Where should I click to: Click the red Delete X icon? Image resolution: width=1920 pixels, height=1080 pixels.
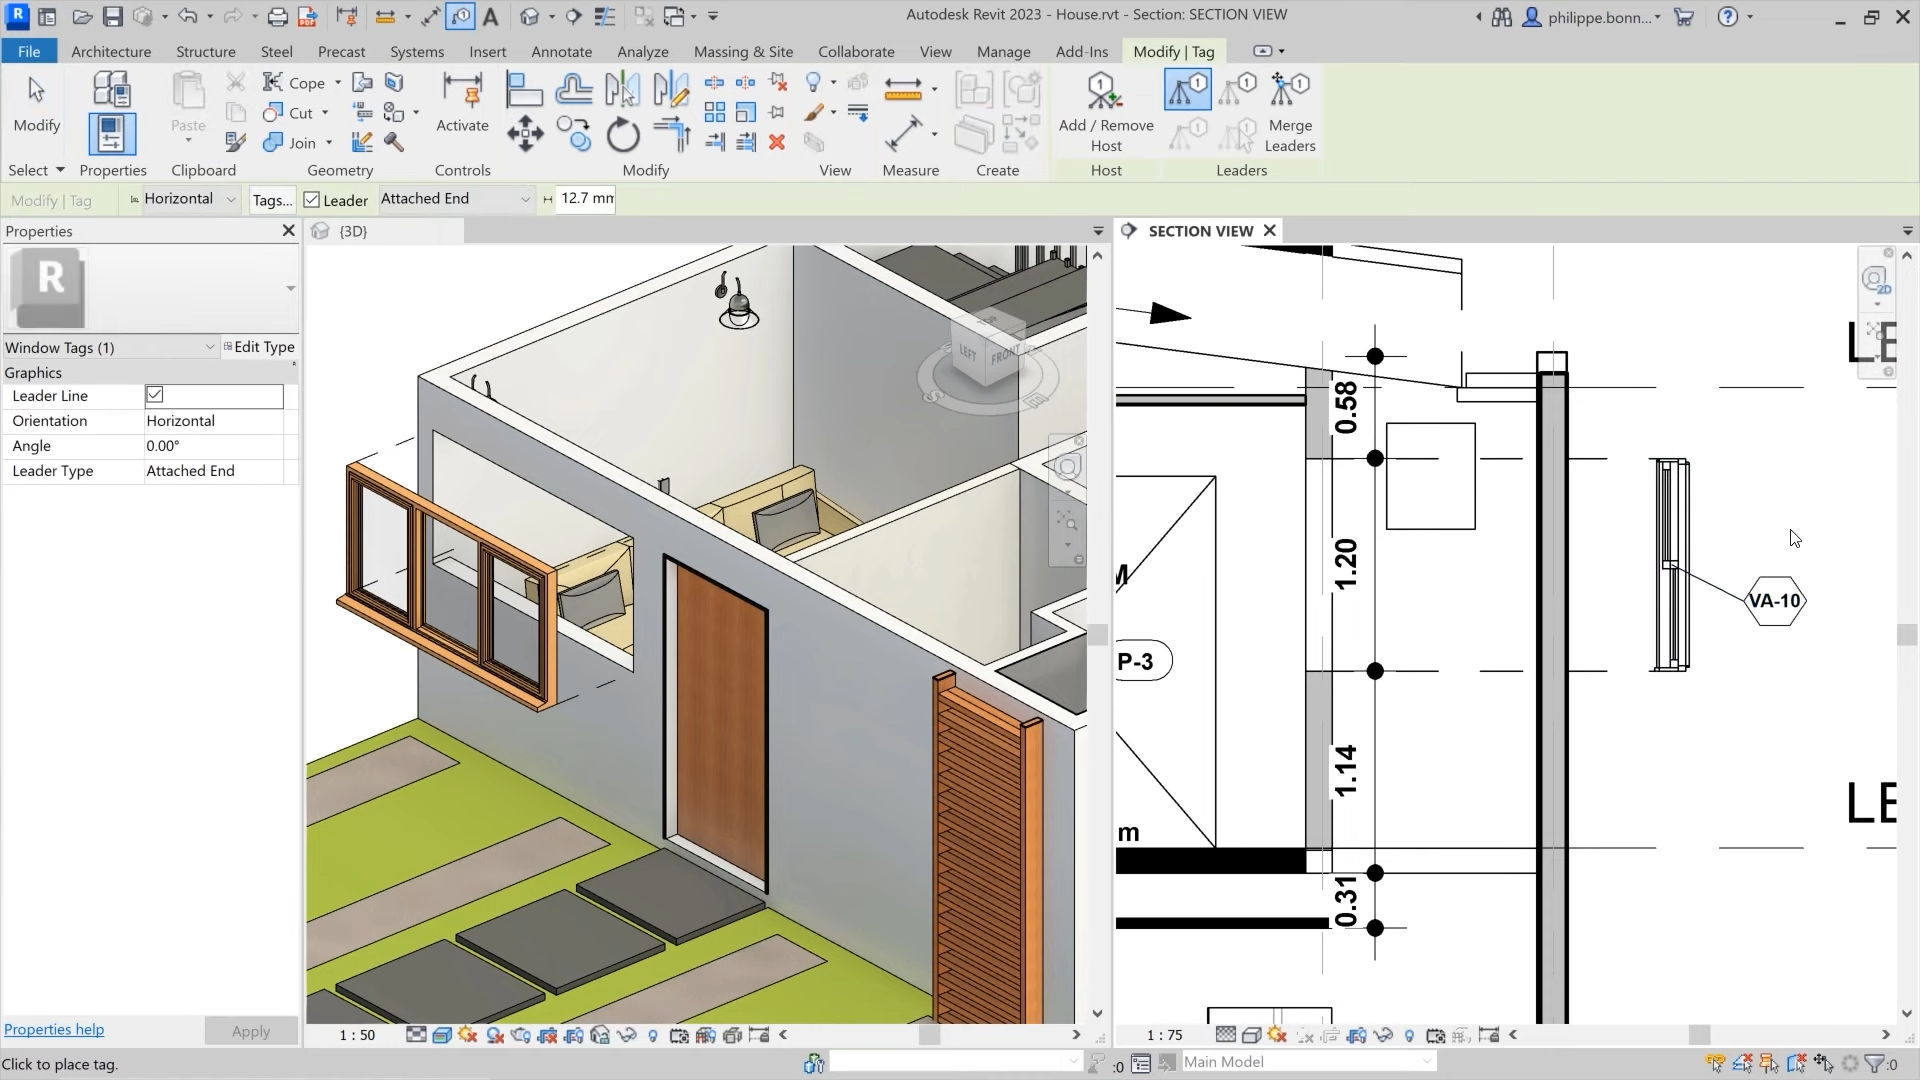coord(777,143)
